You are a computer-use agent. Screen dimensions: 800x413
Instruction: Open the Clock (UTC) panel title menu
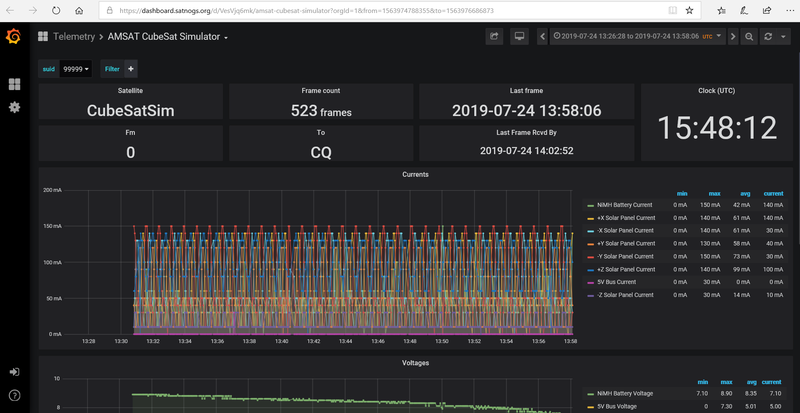[x=717, y=90]
